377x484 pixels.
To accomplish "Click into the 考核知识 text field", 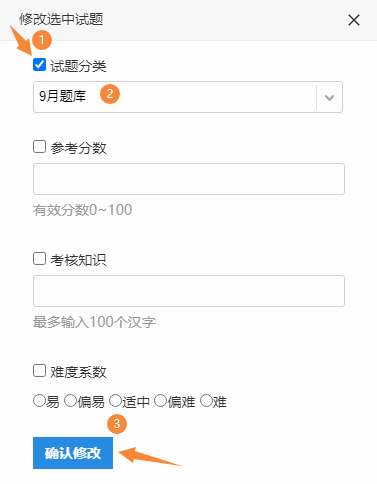I will pos(189,291).
